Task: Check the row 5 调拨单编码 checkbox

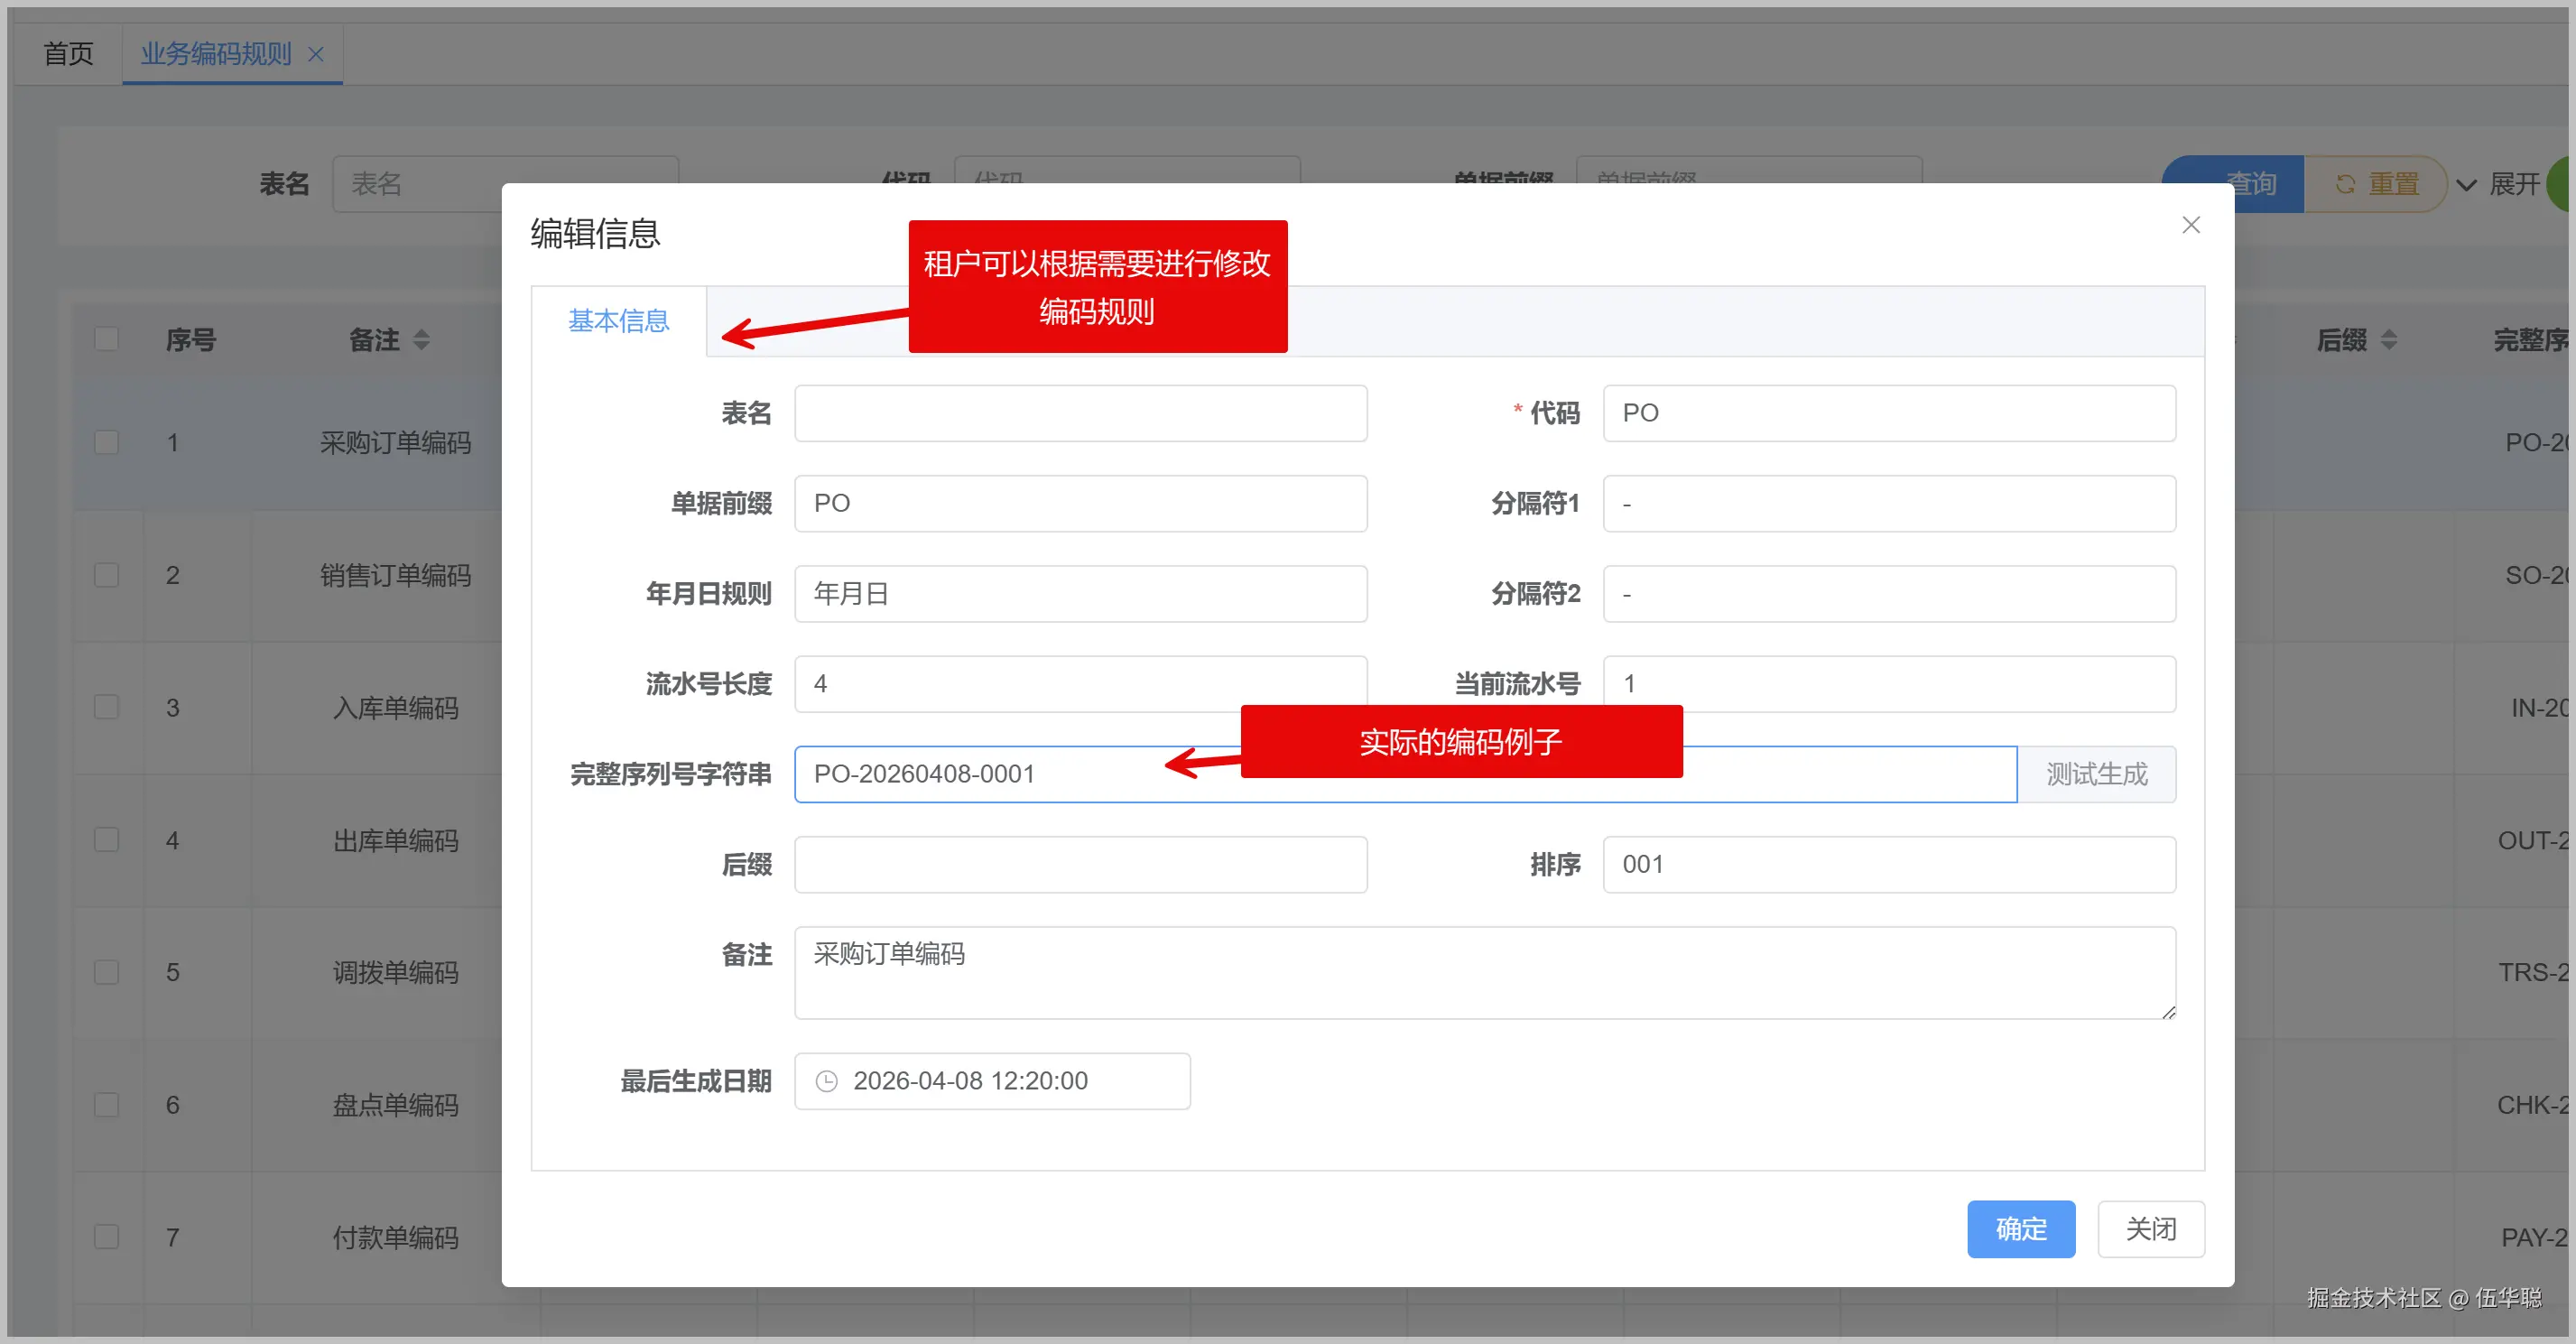Action: (x=106, y=972)
